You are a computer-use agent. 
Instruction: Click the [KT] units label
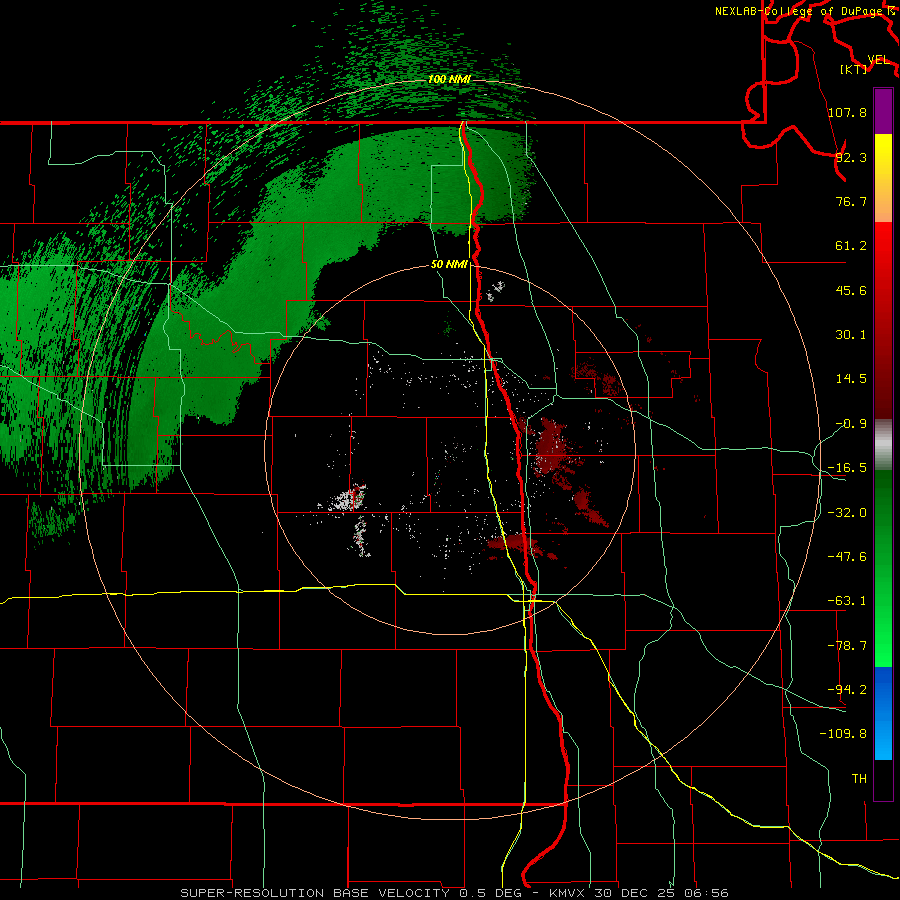[x=854, y=69]
